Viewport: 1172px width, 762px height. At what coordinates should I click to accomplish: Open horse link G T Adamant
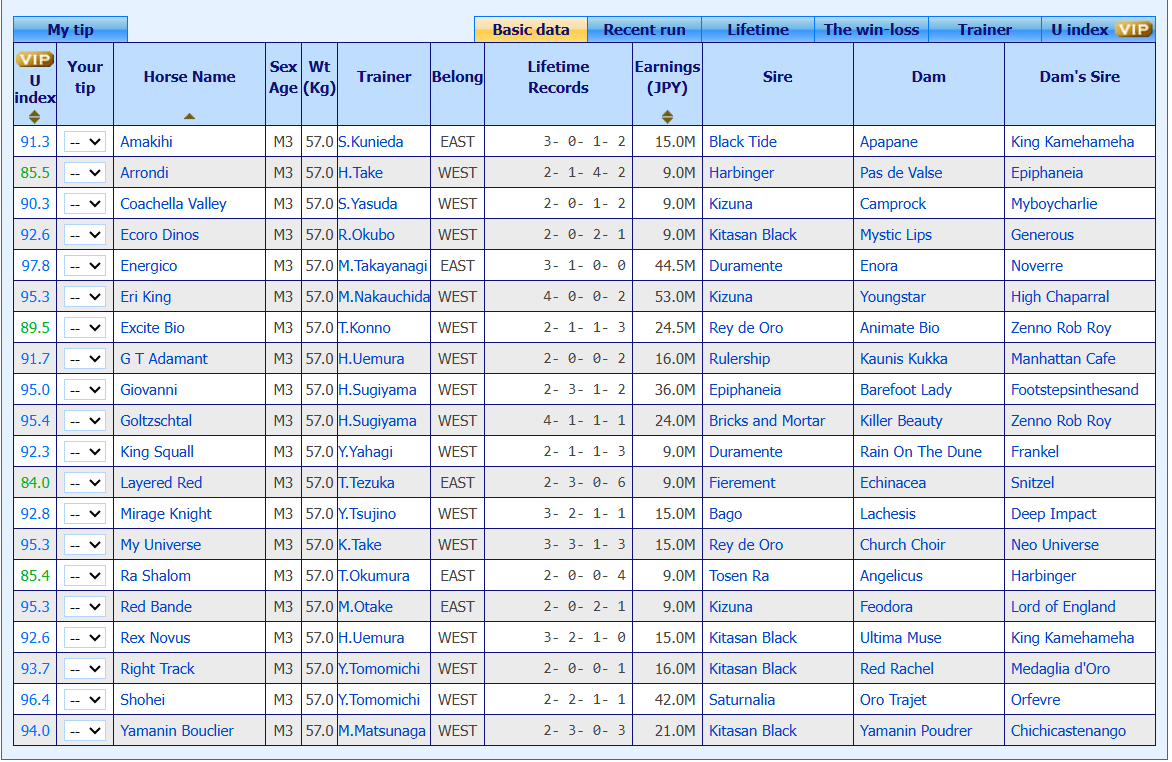pyautogui.click(x=164, y=359)
